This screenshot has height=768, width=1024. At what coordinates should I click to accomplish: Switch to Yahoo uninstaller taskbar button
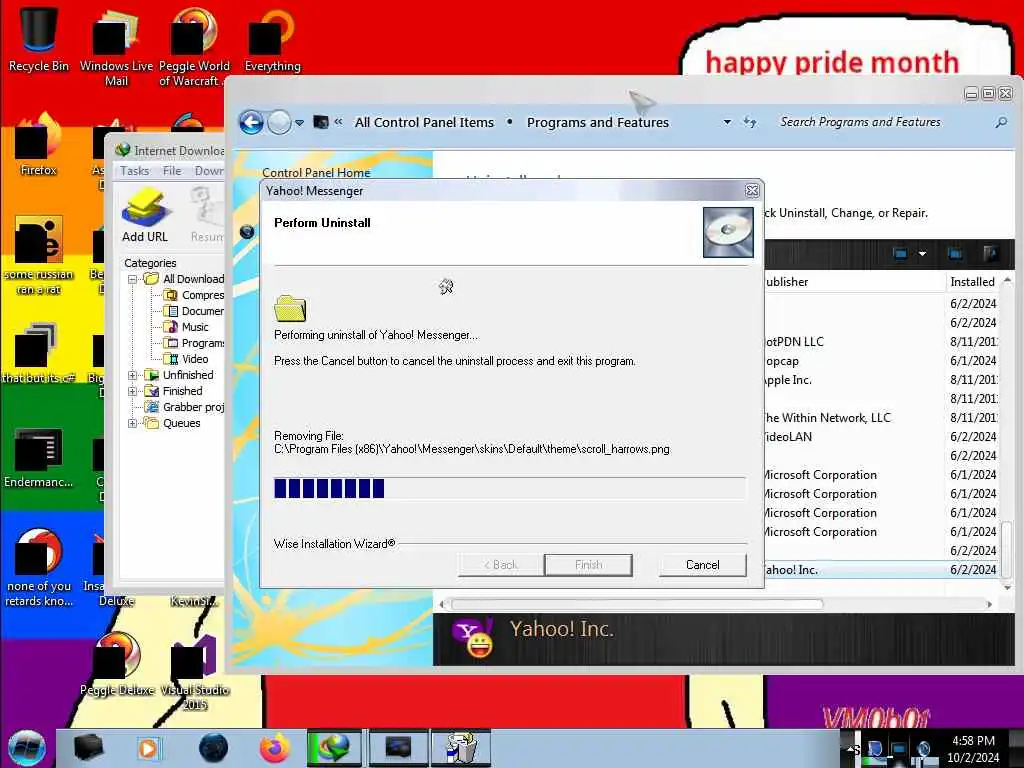pos(461,748)
